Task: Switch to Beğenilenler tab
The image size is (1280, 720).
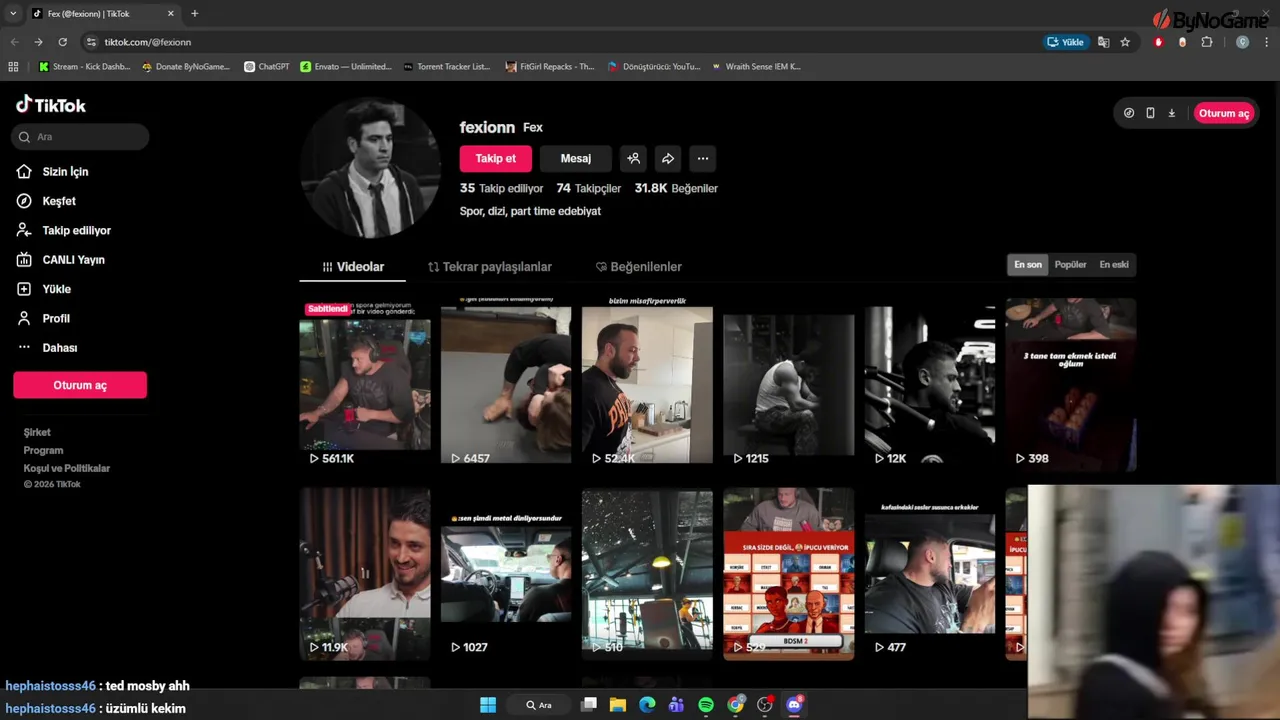Action: point(639,267)
